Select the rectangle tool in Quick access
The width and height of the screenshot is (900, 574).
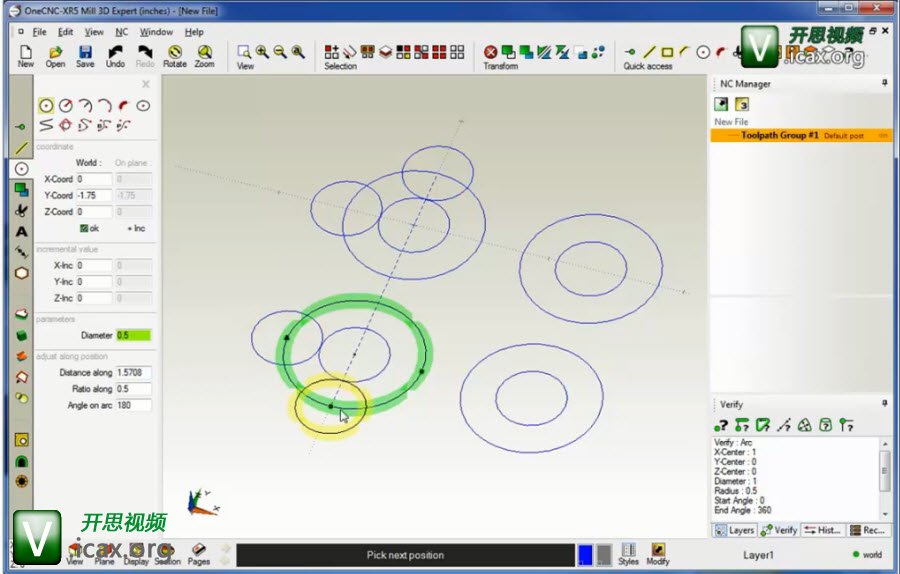(667, 52)
